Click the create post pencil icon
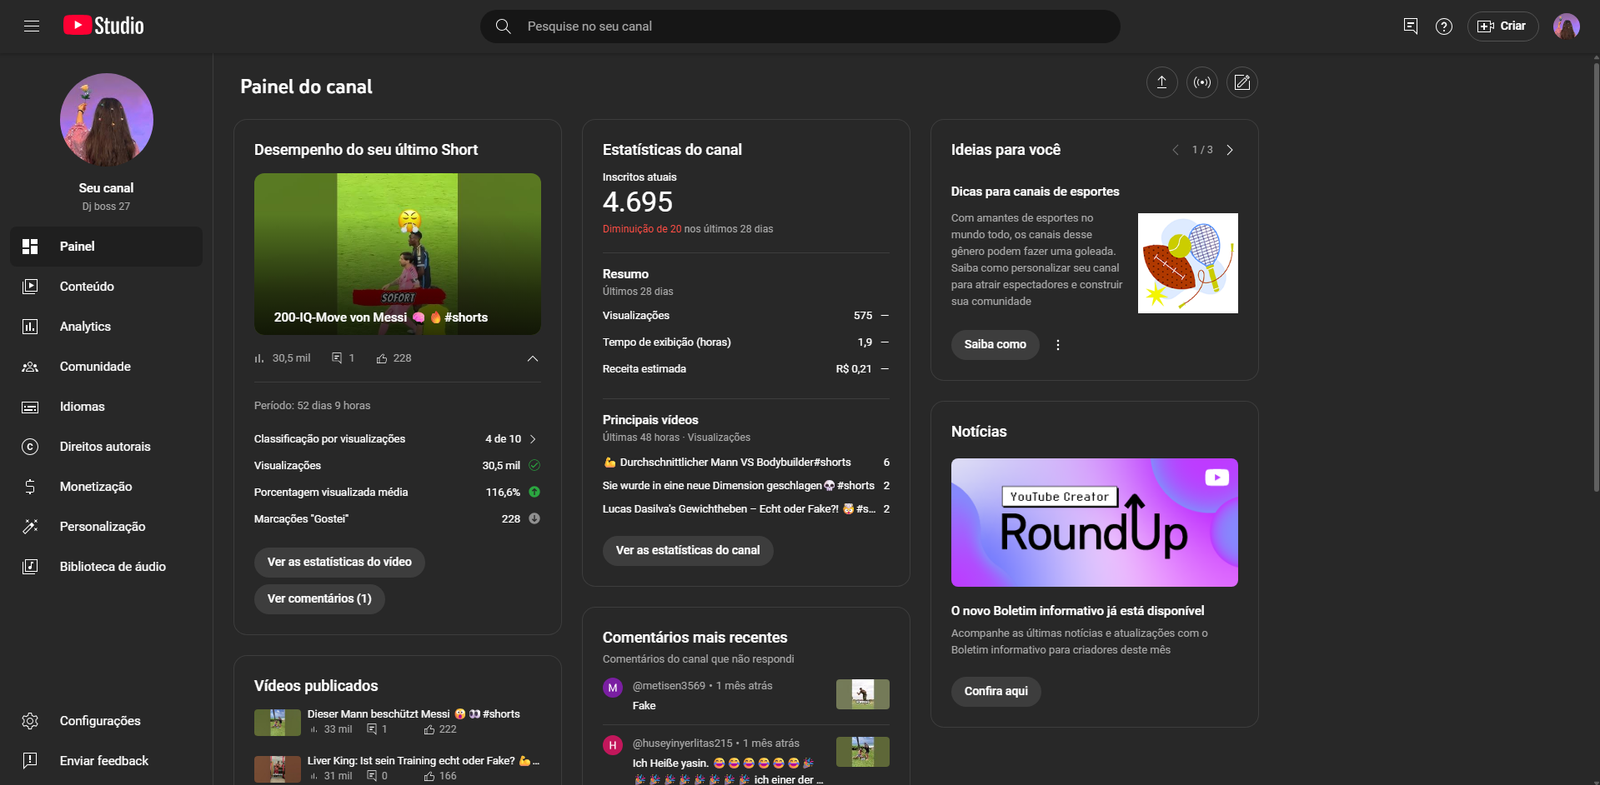Image resolution: width=1600 pixels, height=785 pixels. click(1242, 83)
